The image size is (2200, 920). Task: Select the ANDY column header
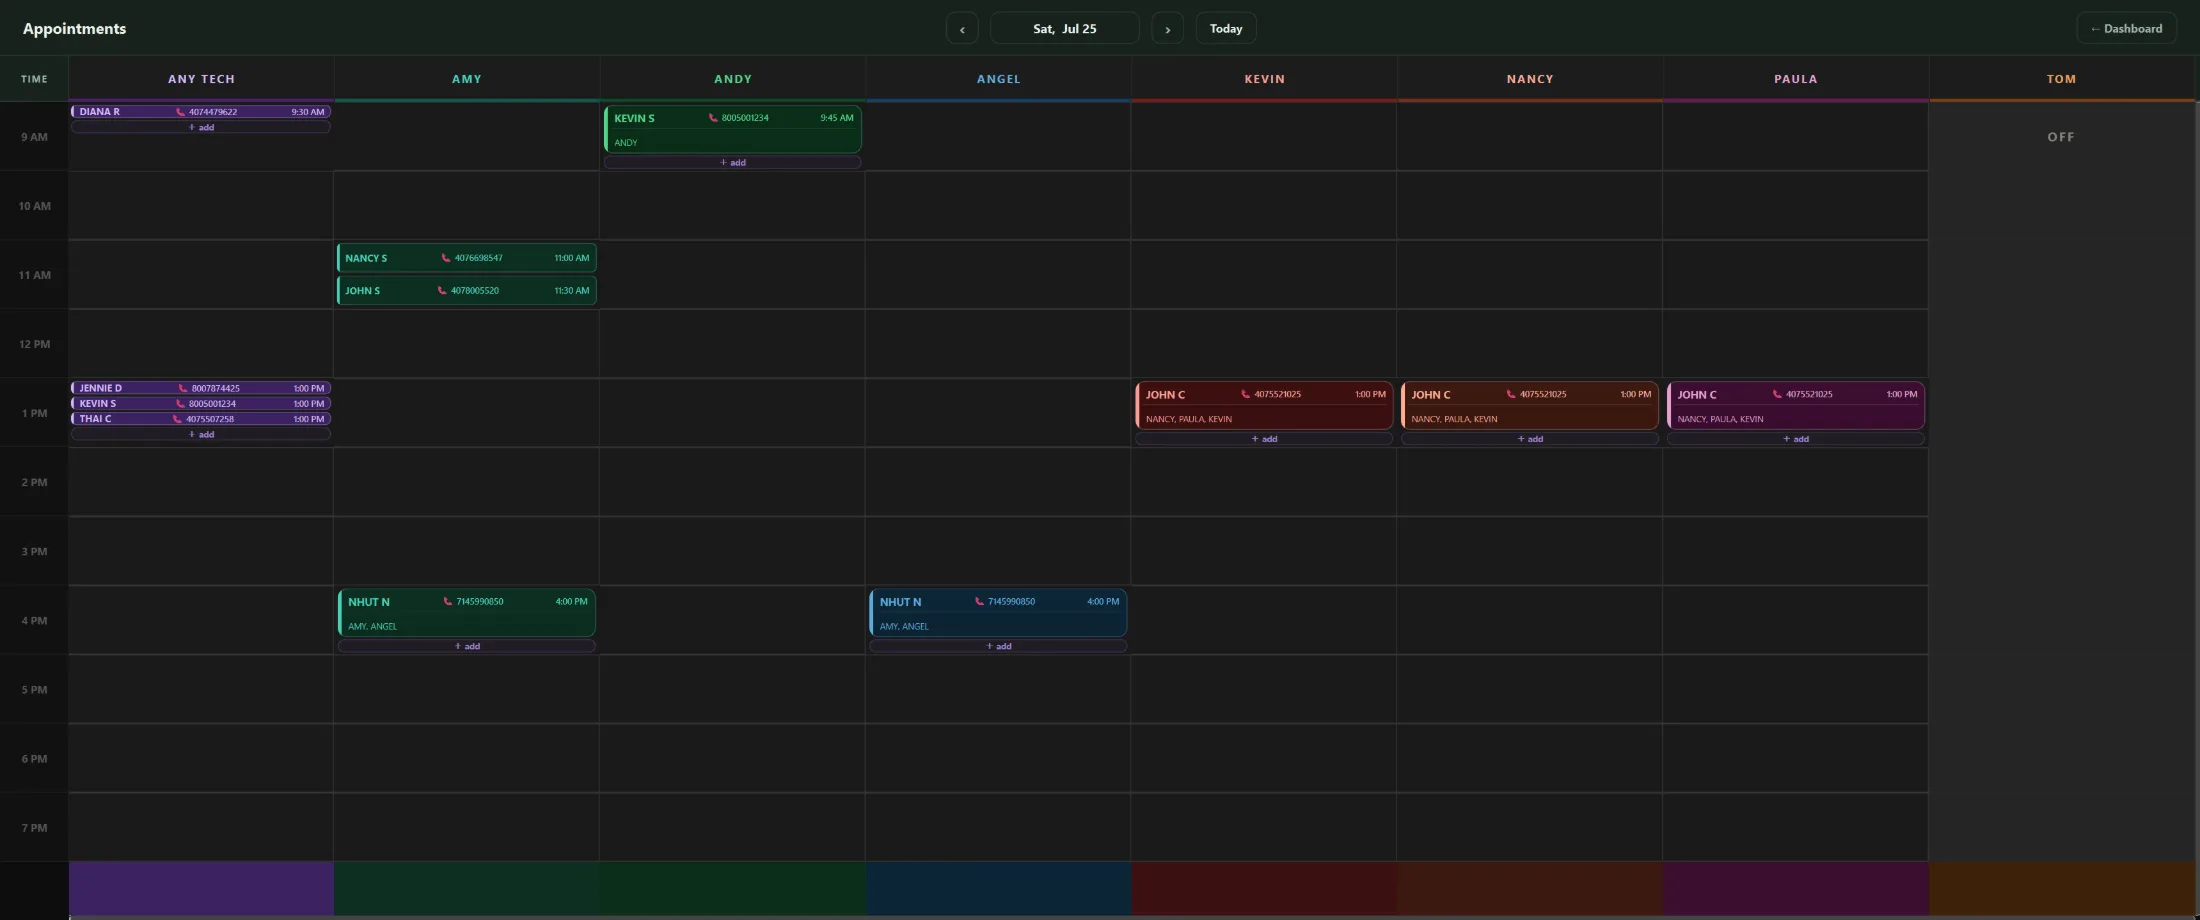point(733,79)
